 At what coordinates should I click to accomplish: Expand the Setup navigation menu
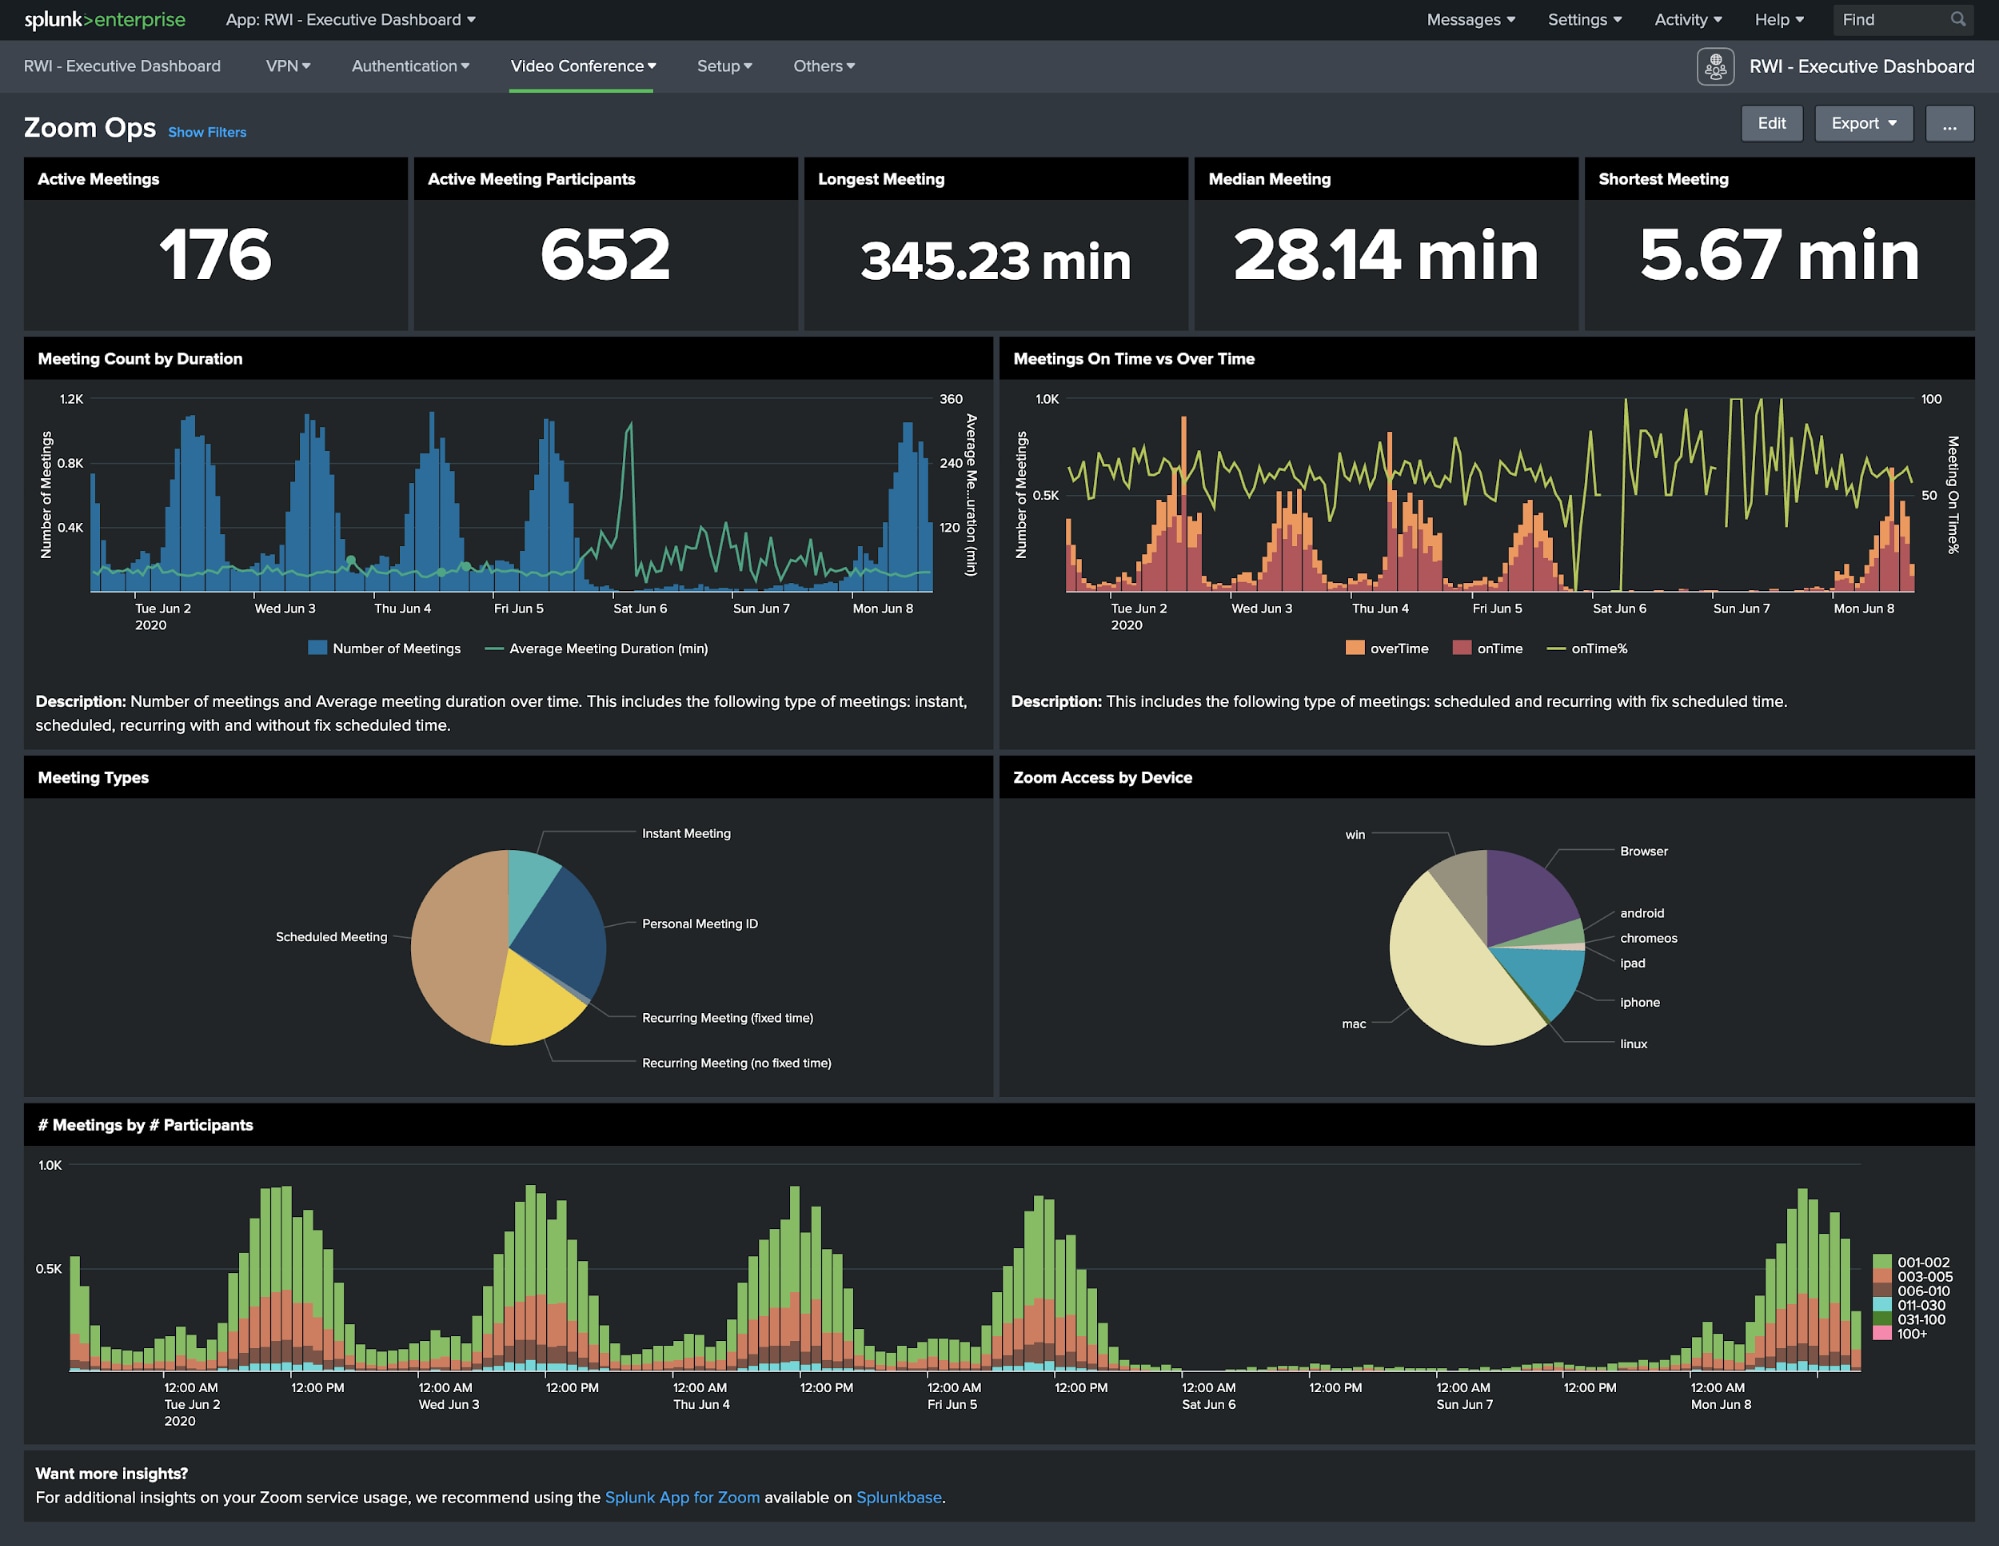pyautogui.click(x=724, y=66)
